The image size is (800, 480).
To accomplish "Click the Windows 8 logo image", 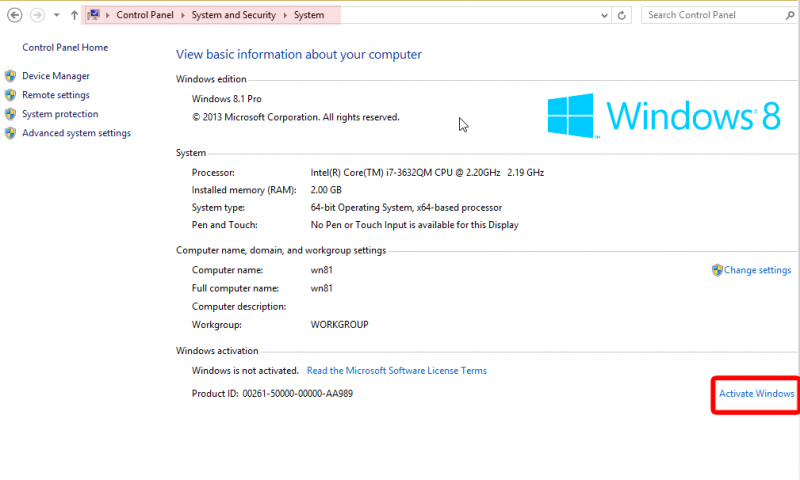I will coord(664,115).
